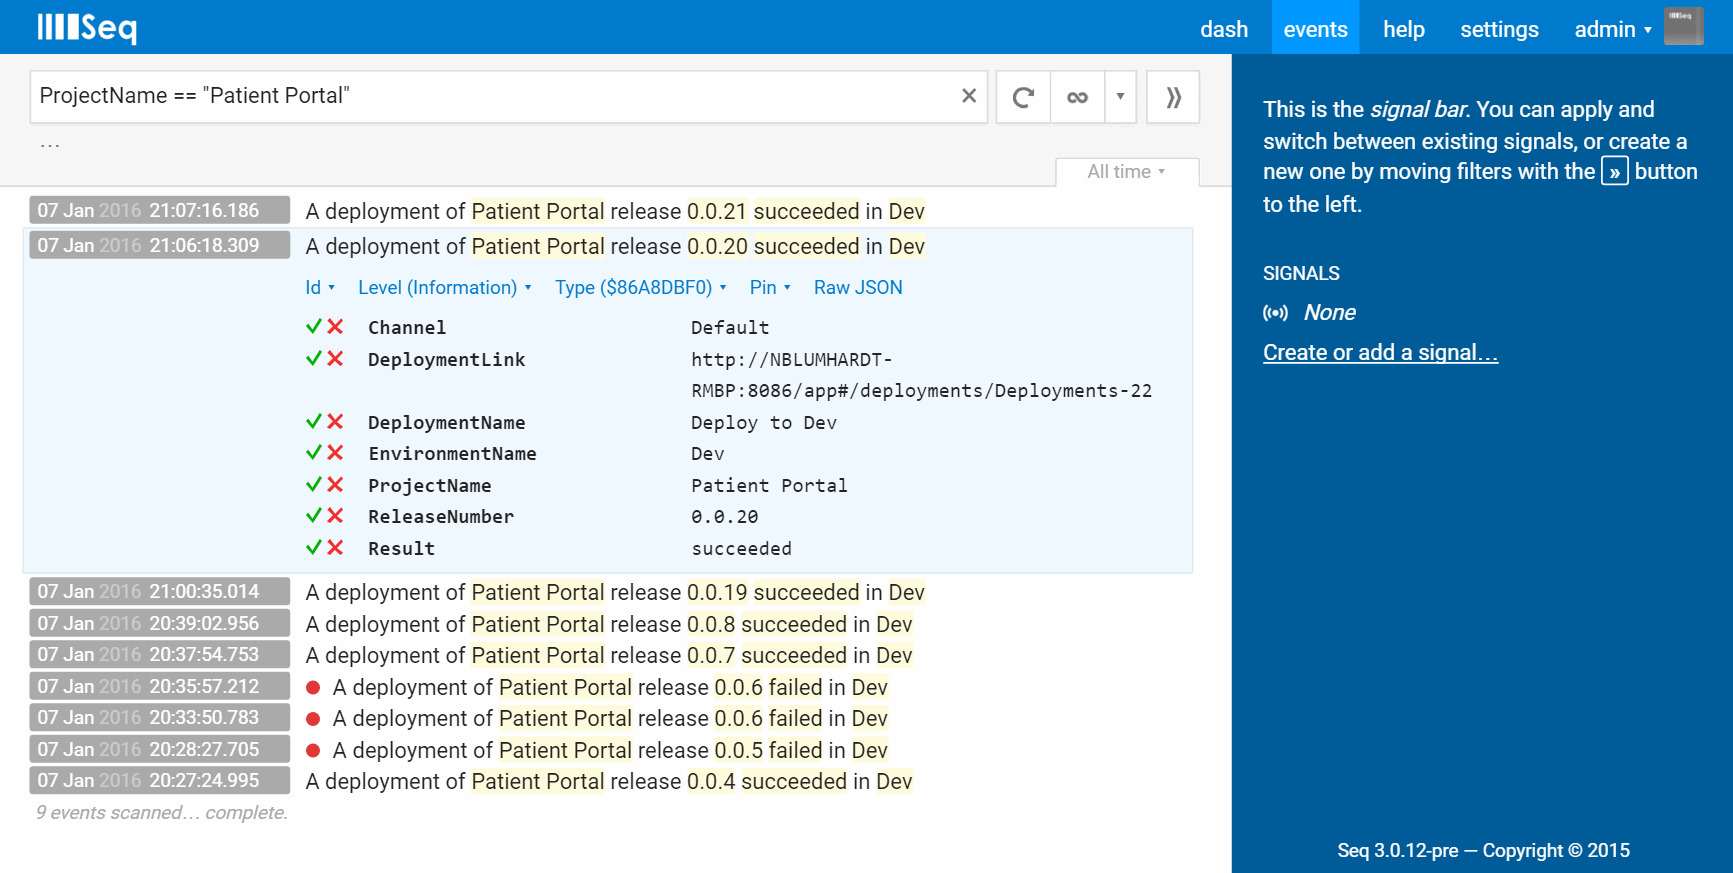Click the red X beside Channel

335,326
